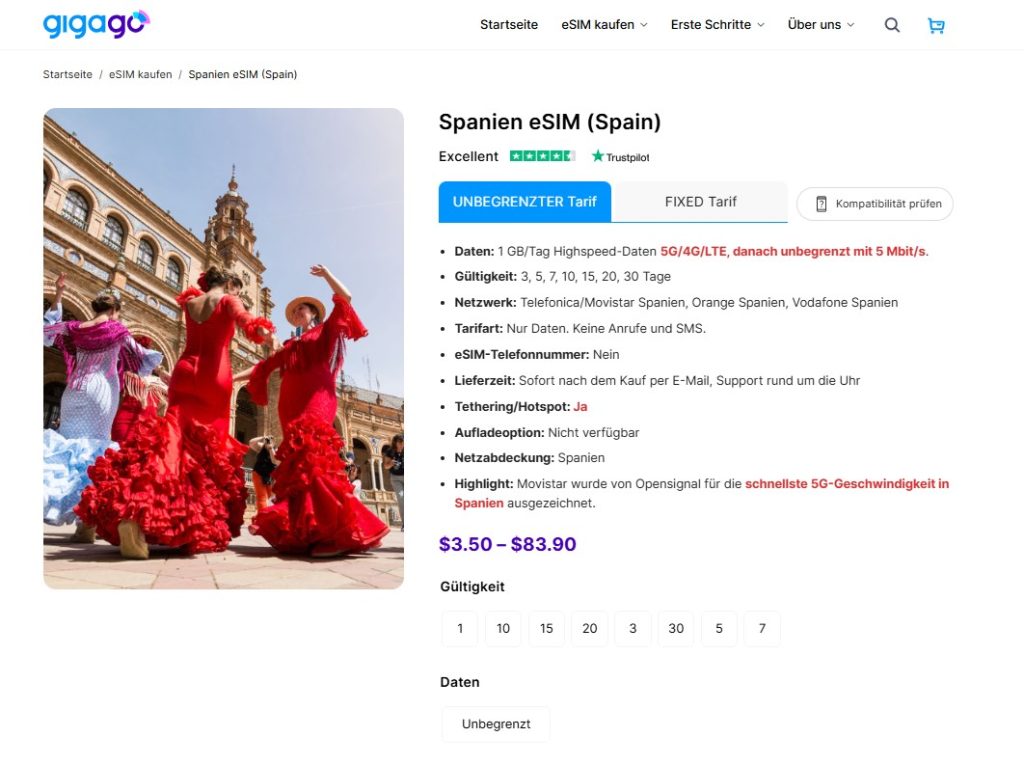This screenshot has width=1024, height=764.
Task: Select validity option 5 days
Action: point(719,628)
